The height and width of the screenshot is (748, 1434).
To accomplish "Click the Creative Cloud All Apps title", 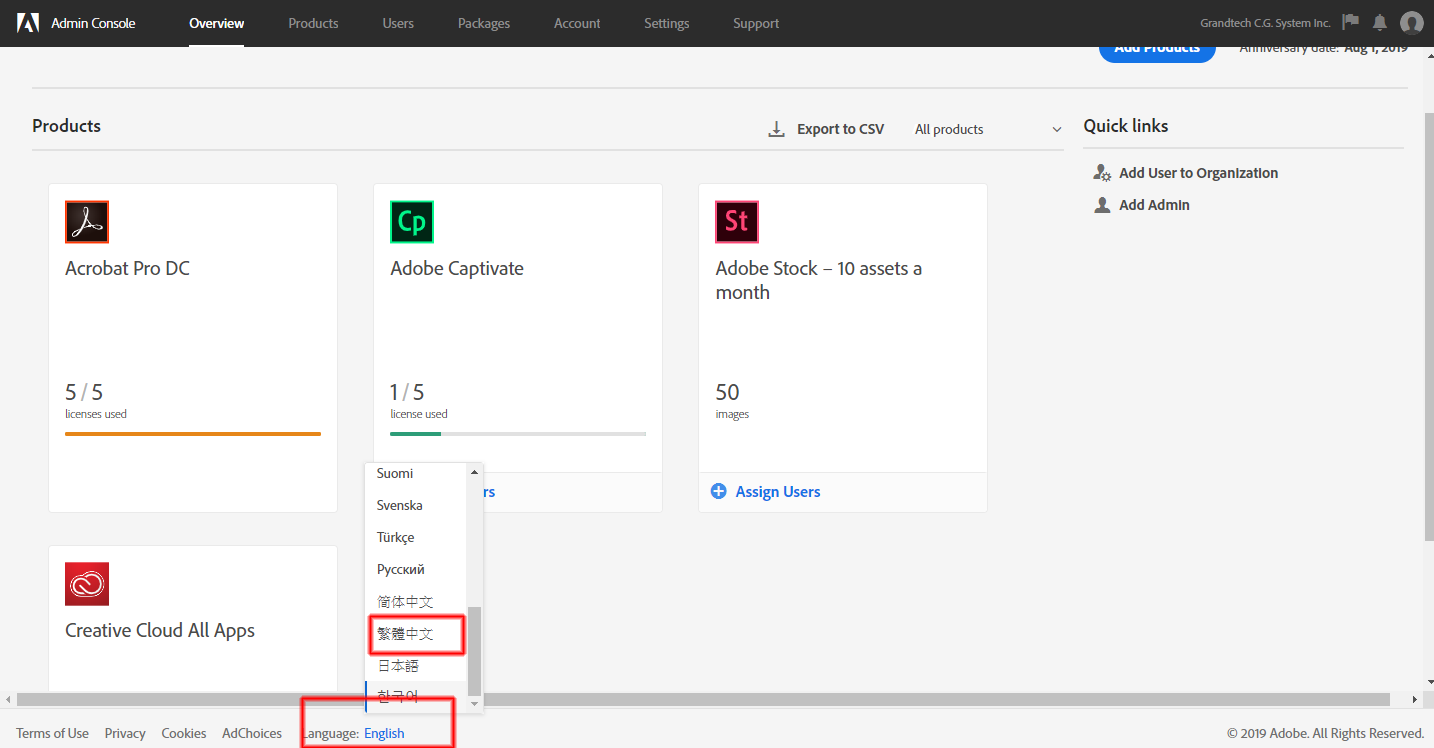I will tap(160, 630).
